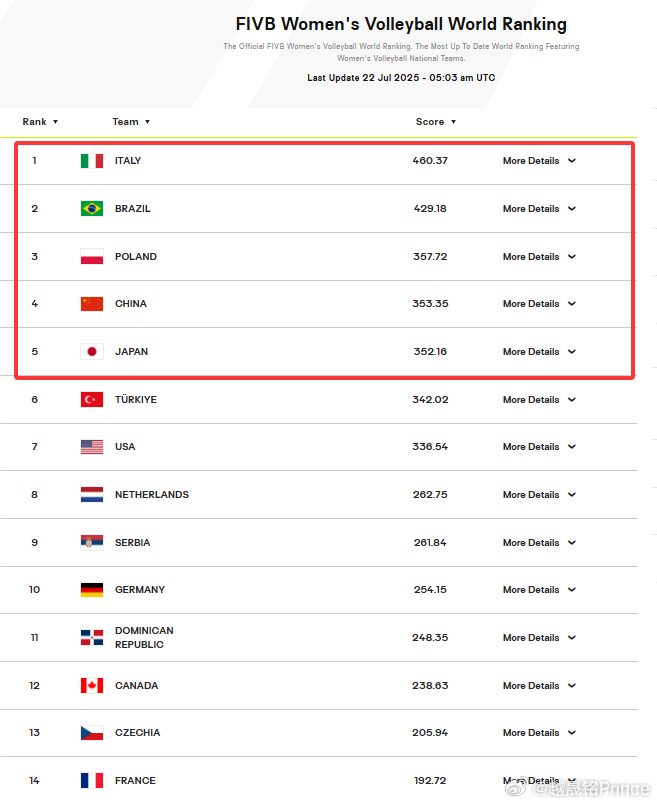Click the Türkiye flag icon
This screenshot has width=657, height=804.
tap(92, 399)
